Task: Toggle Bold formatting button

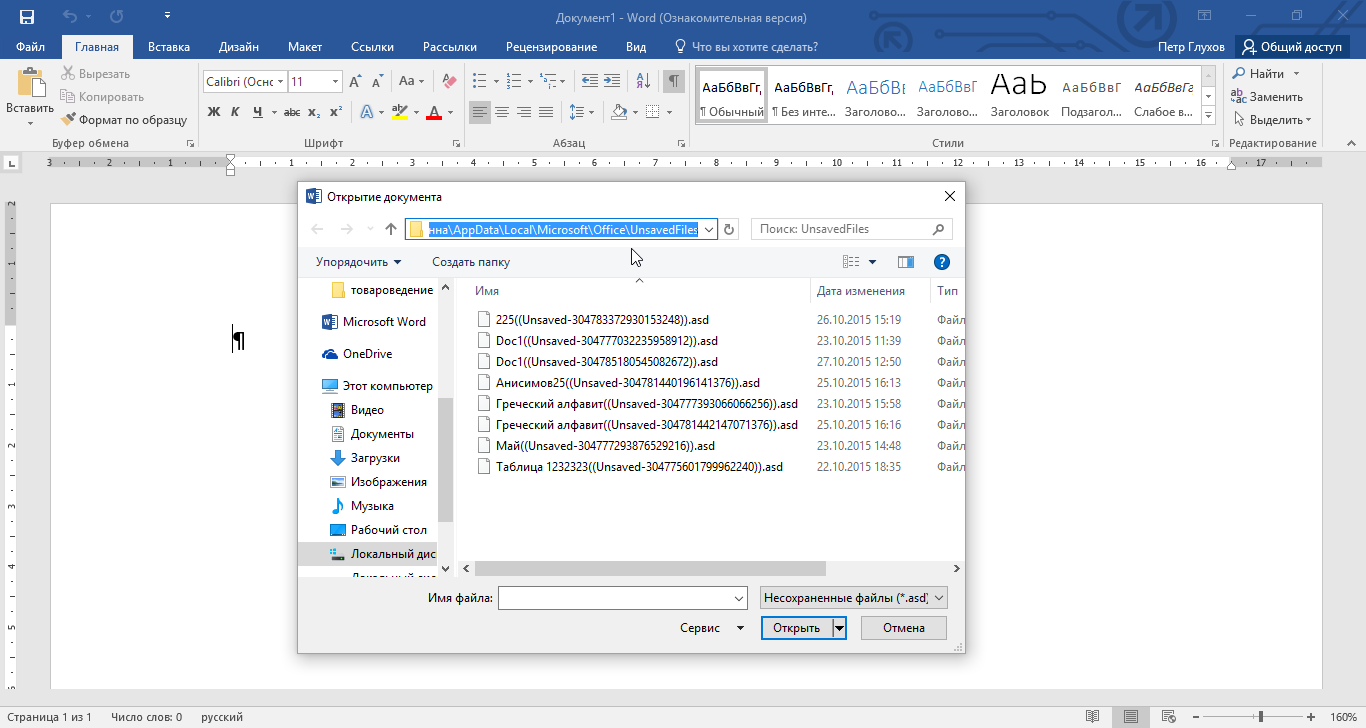Action: [x=213, y=112]
